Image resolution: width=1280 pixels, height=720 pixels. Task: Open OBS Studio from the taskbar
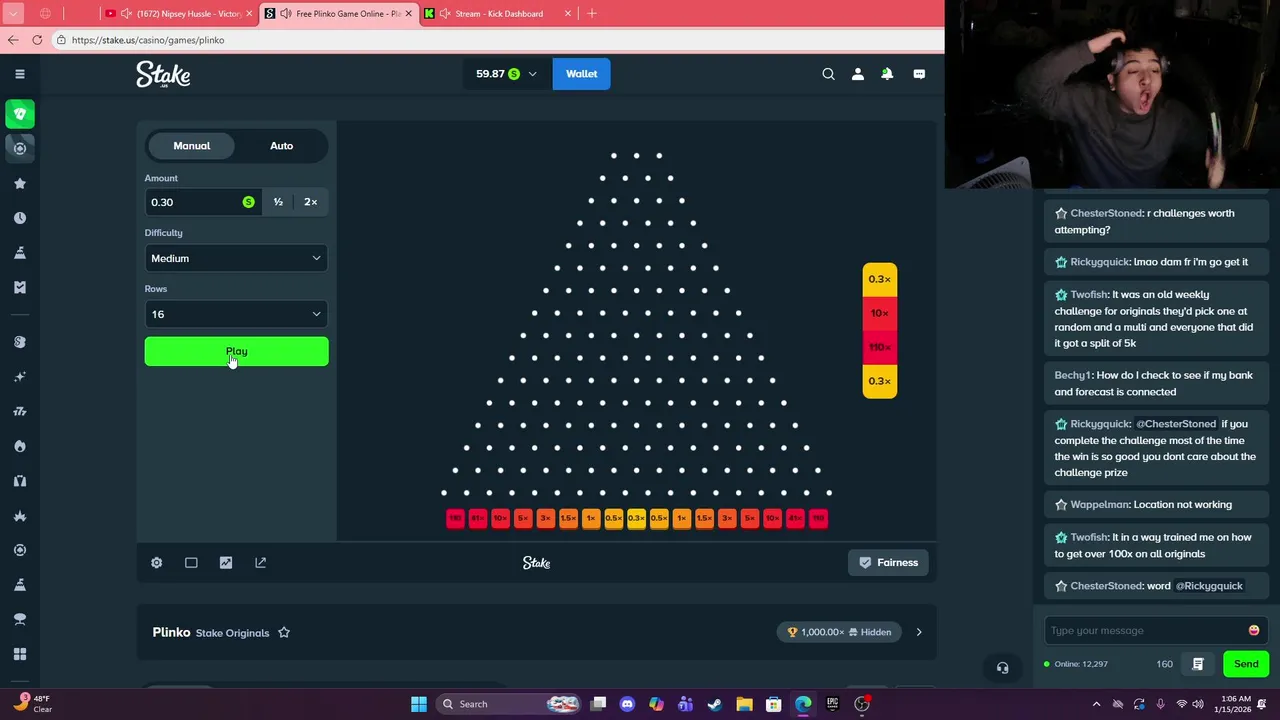[862, 704]
